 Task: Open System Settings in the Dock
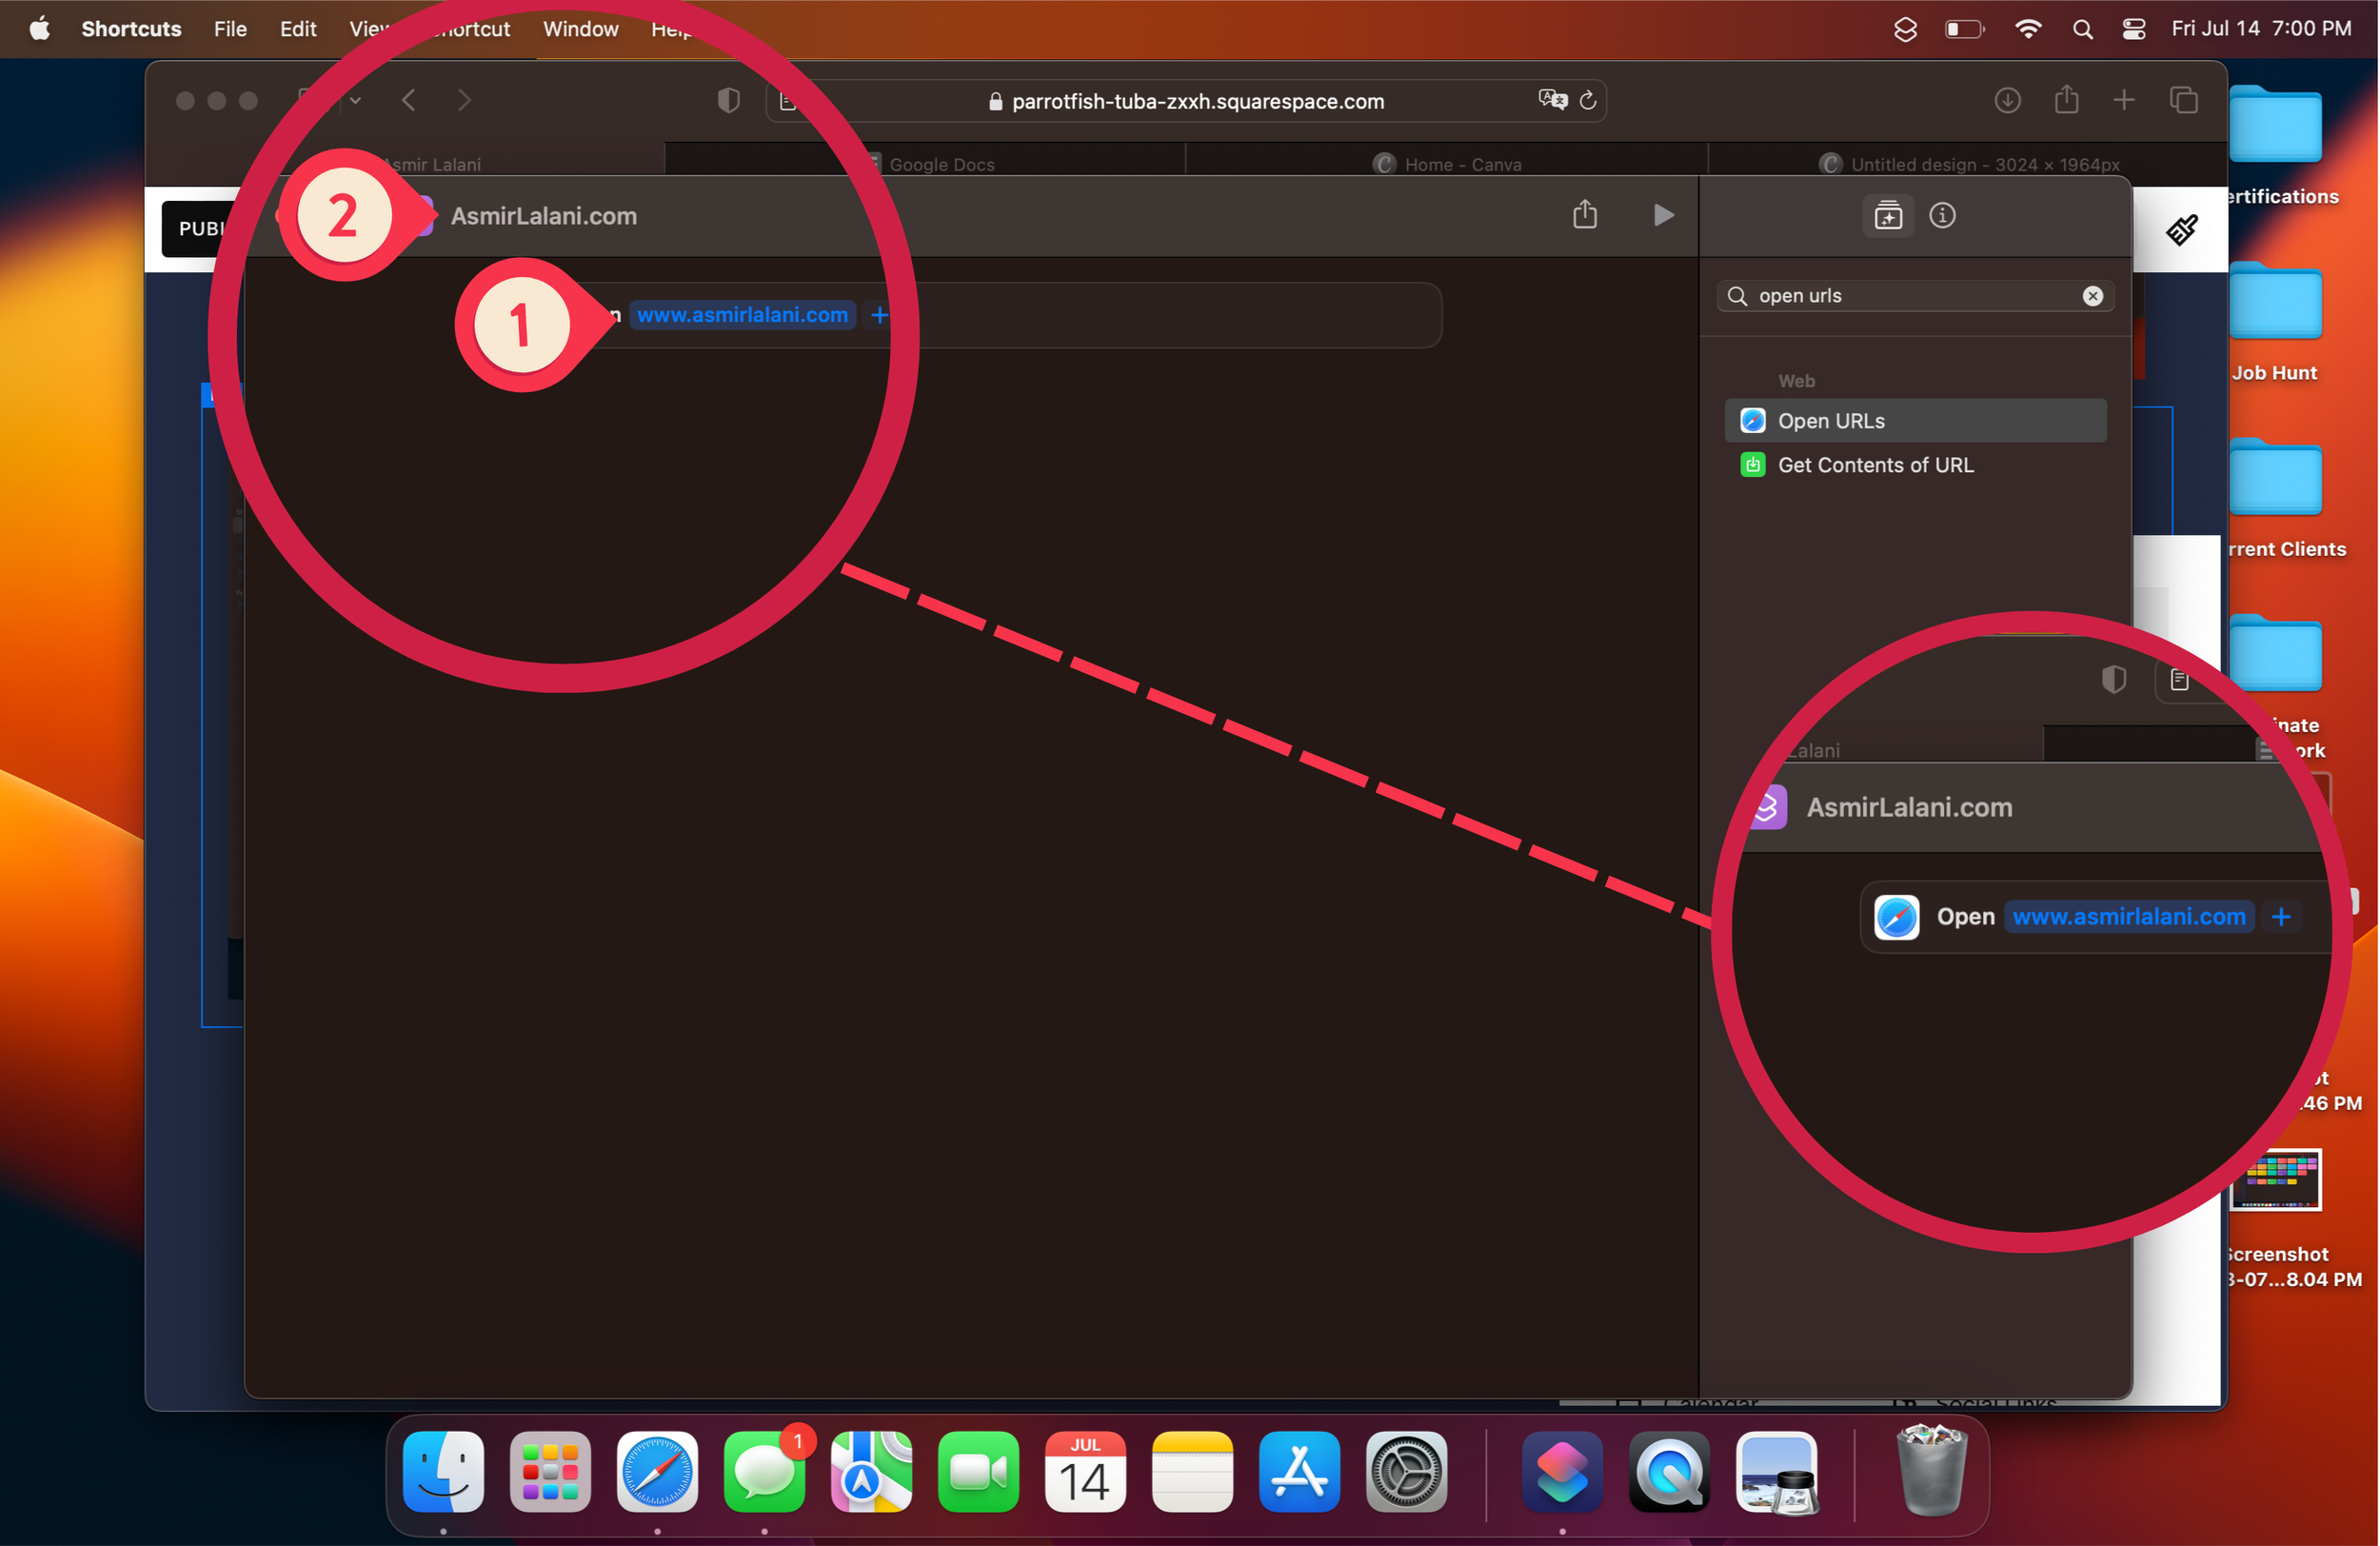[x=1406, y=1472]
